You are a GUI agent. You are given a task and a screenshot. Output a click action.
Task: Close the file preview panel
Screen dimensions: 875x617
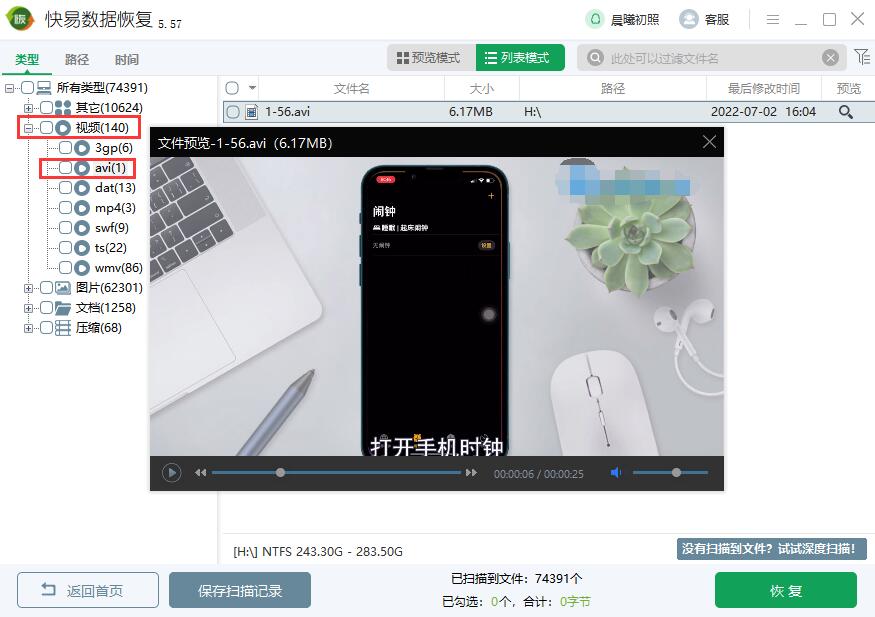click(709, 142)
